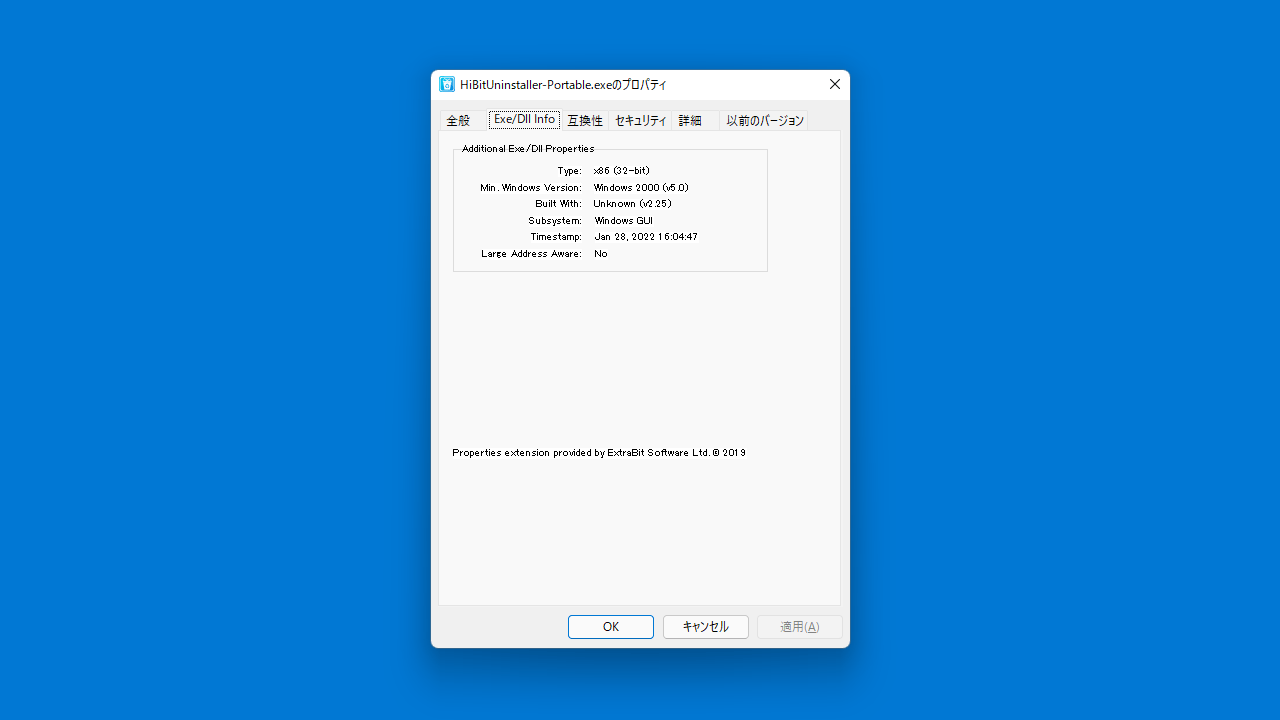1280x720 pixels.
Task: Click the value Windows 2000 (v5.0)
Action: [x=641, y=188]
